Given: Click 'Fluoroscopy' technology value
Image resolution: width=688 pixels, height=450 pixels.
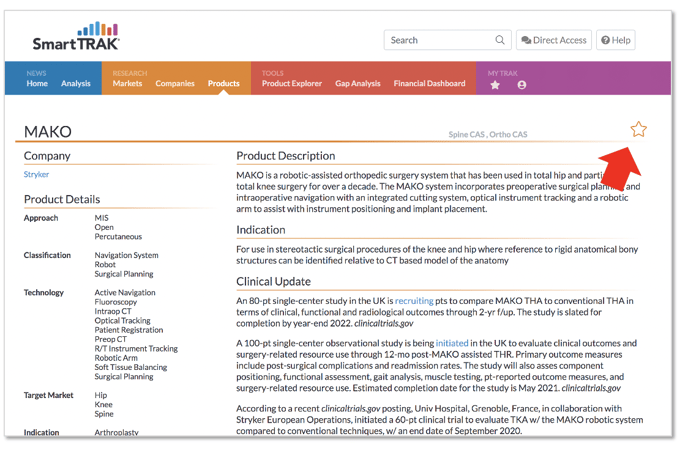Looking at the screenshot, I should [115, 302].
